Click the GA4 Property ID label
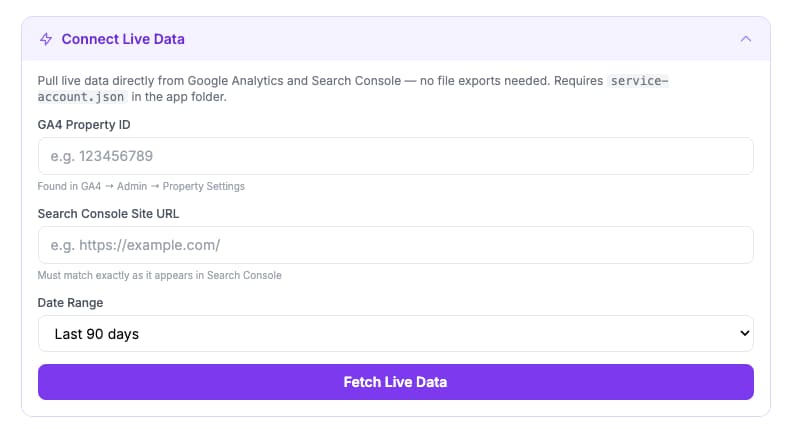Viewport: 790px width, 429px height. (84, 125)
